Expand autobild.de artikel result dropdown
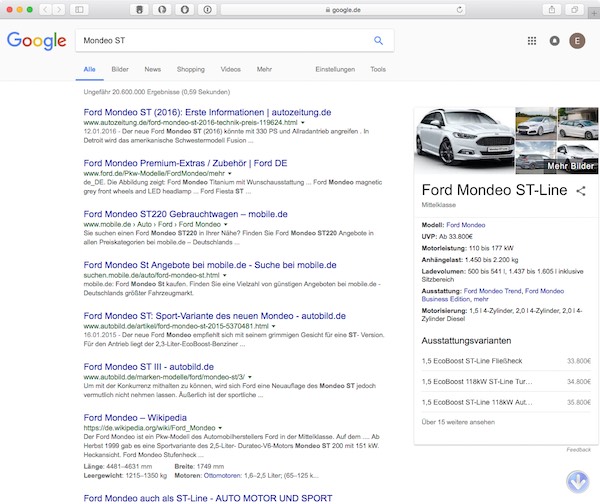This screenshot has width=600, height=504. coord(273,326)
